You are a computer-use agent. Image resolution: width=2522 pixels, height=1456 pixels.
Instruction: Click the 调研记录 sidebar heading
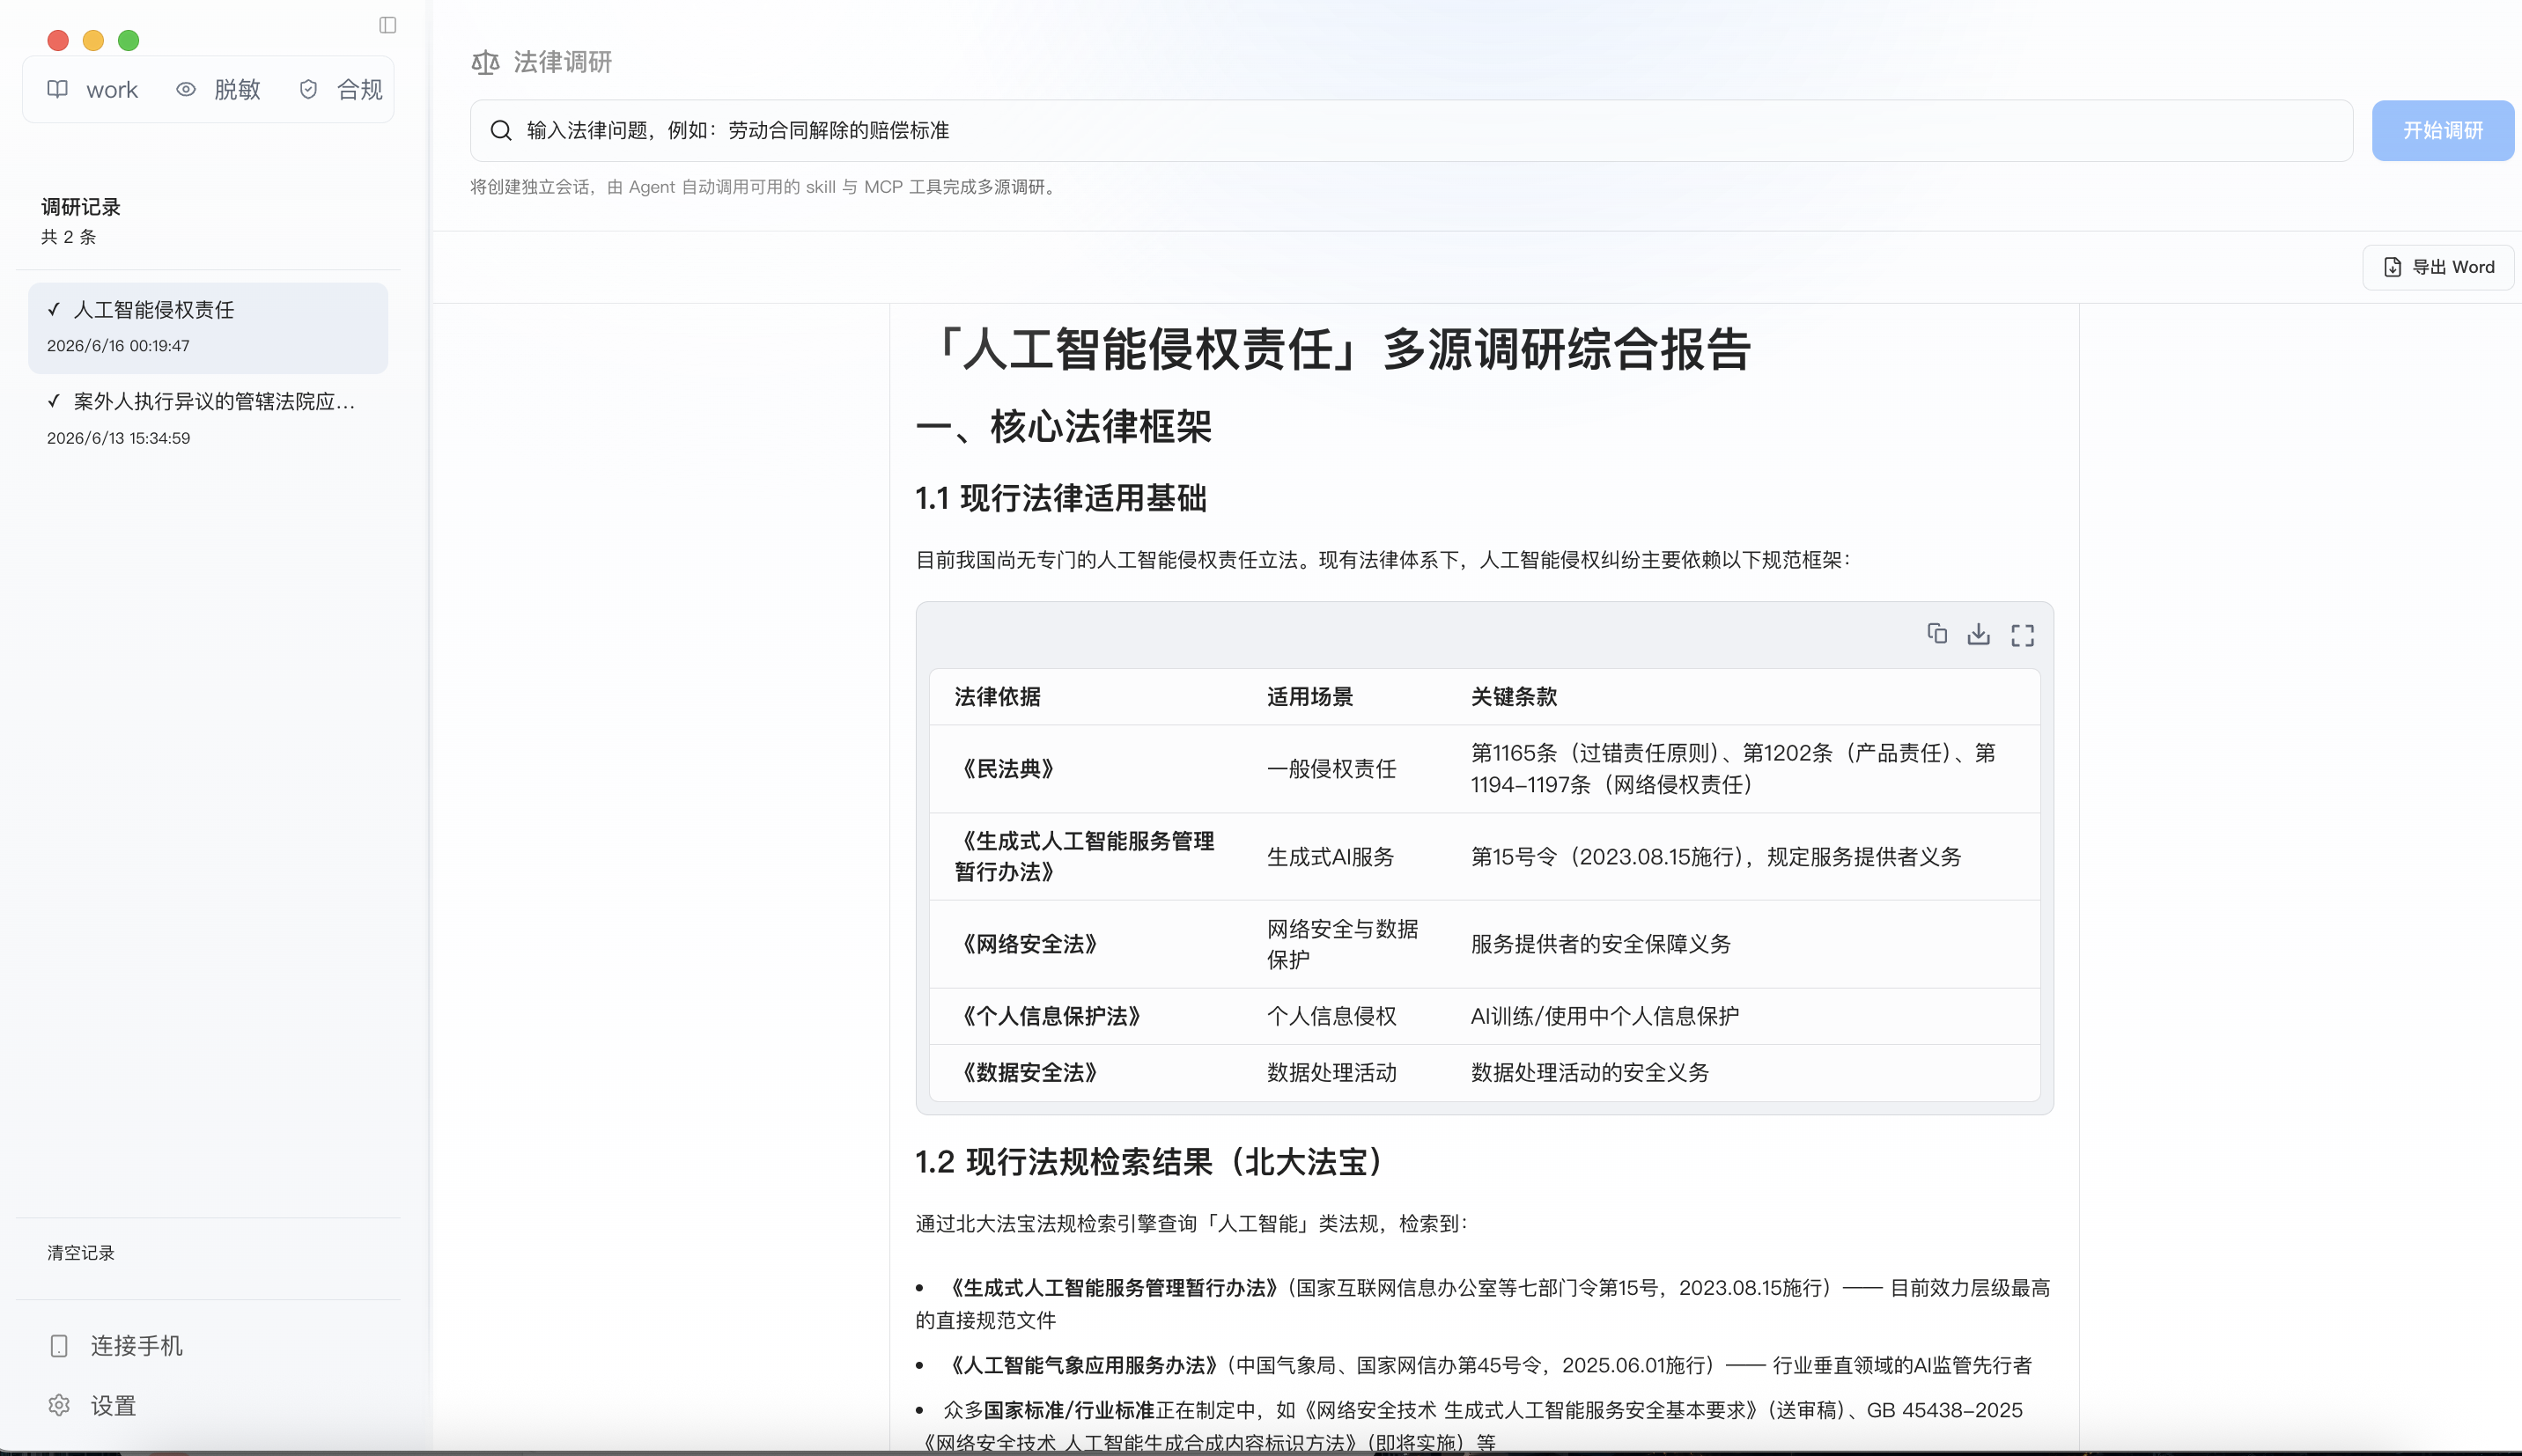[81, 208]
